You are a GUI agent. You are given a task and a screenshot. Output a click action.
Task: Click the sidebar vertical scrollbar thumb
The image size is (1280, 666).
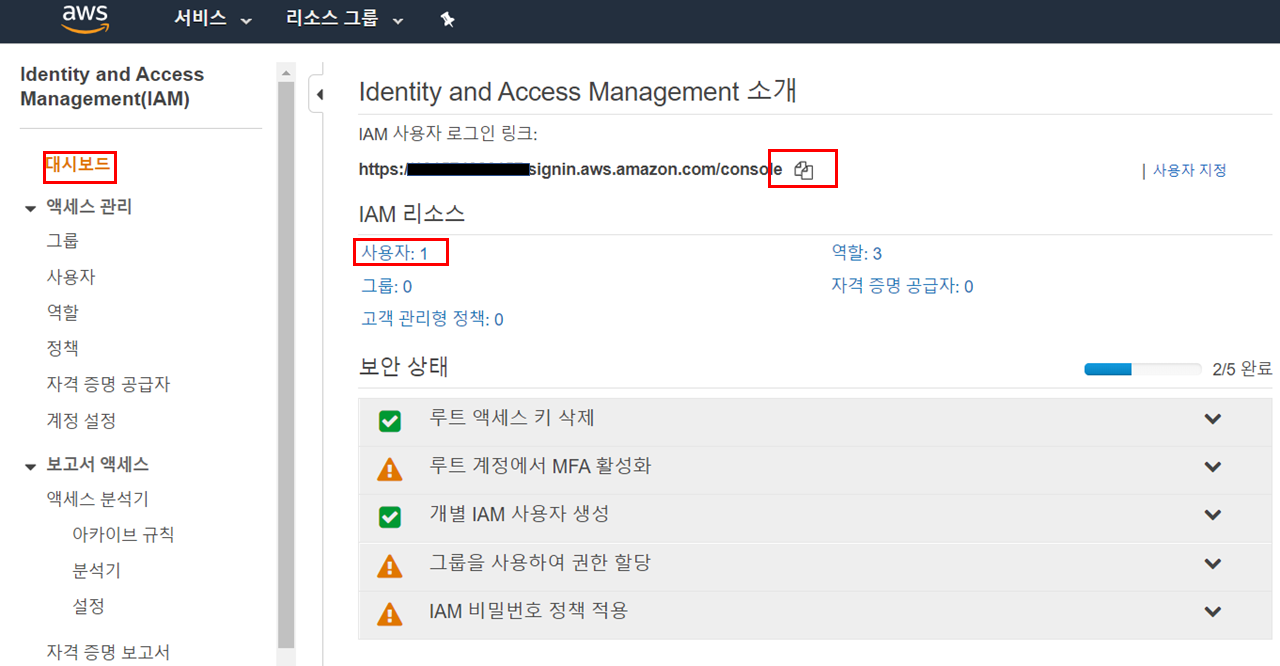tap(286, 365)
